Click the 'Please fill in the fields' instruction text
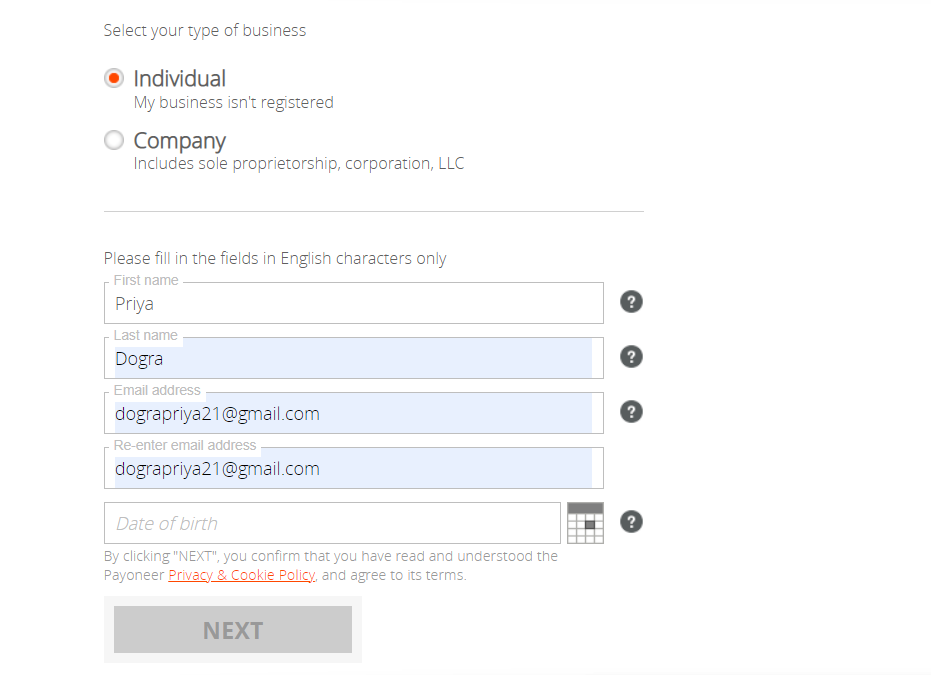Viewport: 931px width, 675px height. pyautogui.click(x=275, y=259)
